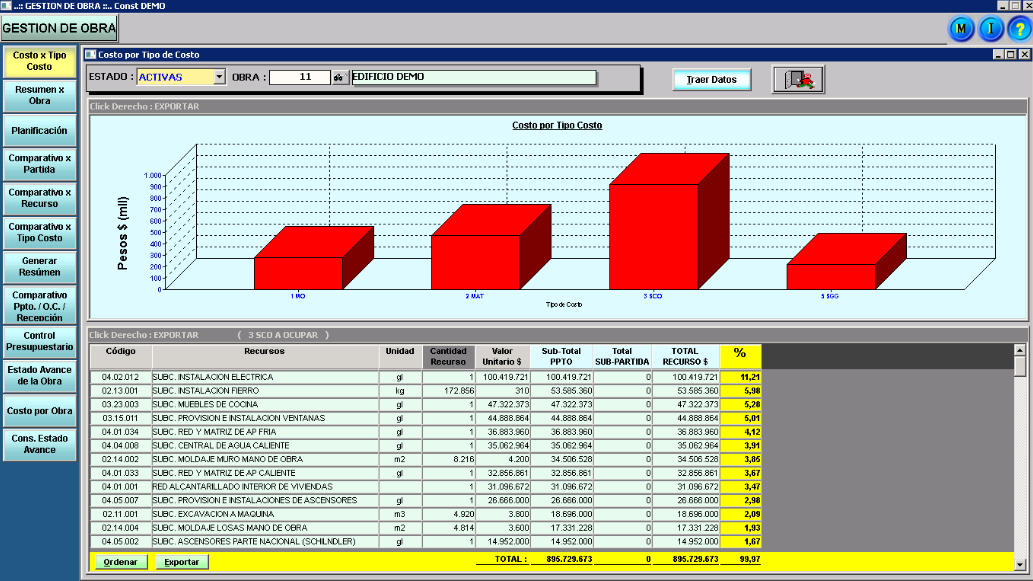Open the ESTADO dropdown showing ACTIVAS

(x=219, y=77)
